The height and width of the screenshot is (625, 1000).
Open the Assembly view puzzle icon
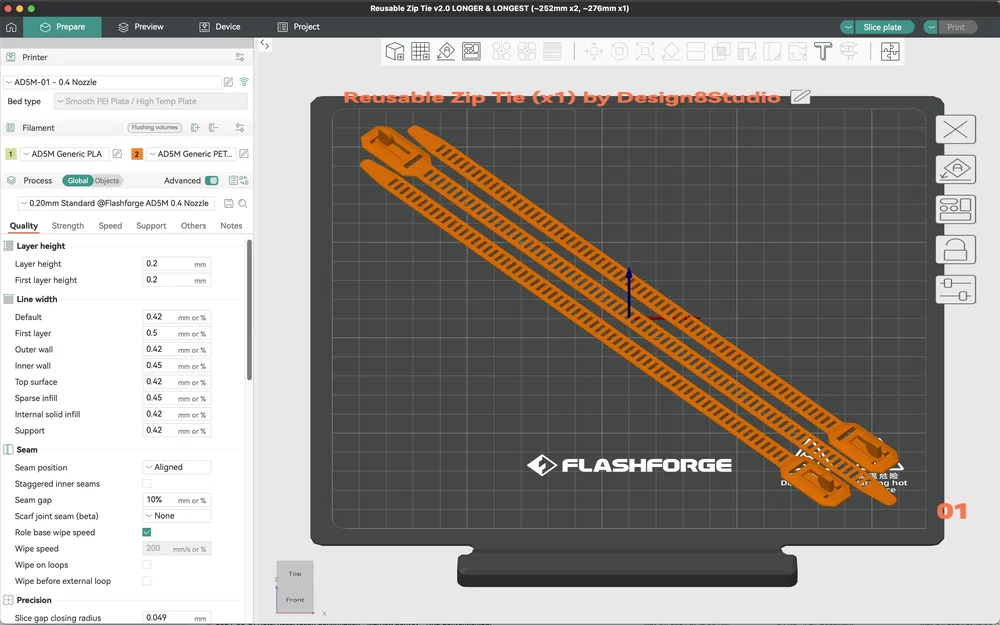[x=890, y=51]
